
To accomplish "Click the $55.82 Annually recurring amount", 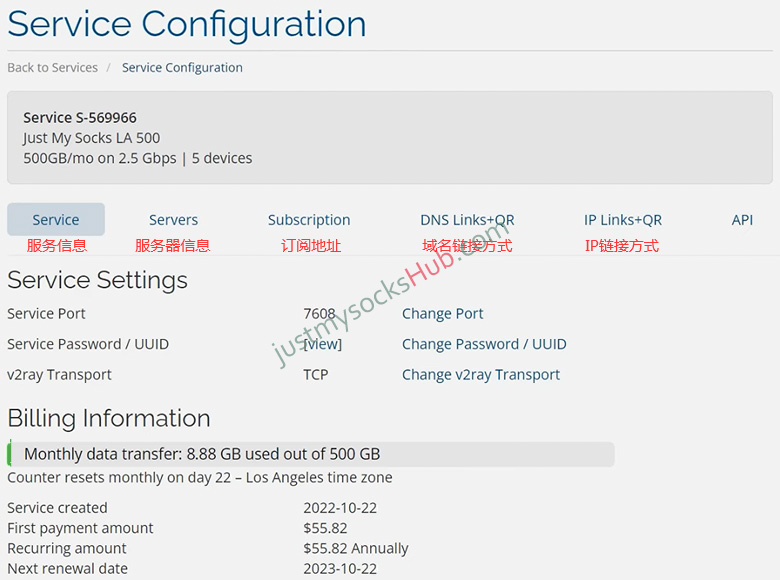I will (x=356, y=549).
